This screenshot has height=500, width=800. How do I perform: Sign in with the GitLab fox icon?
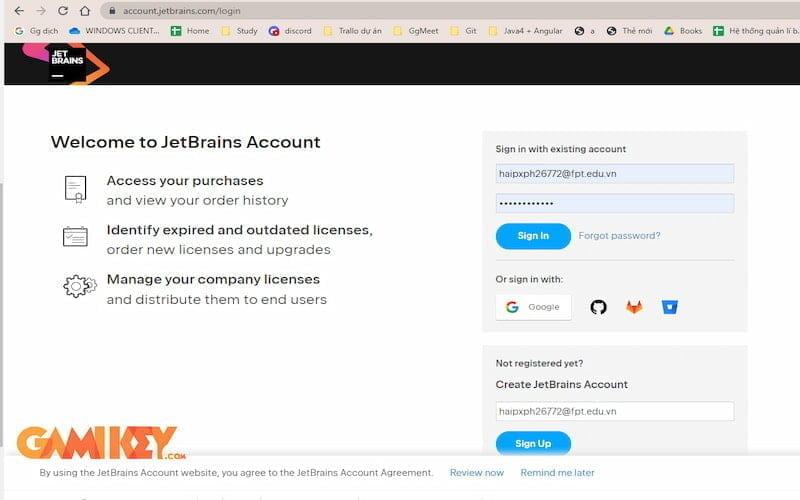coord(634,307)
